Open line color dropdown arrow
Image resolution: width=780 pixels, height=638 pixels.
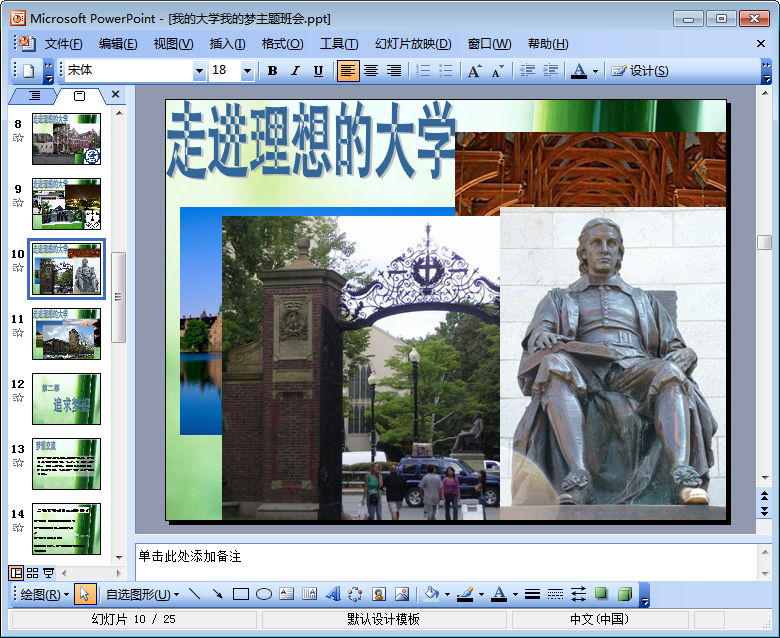pyautogui.click(x=481, y=594)
